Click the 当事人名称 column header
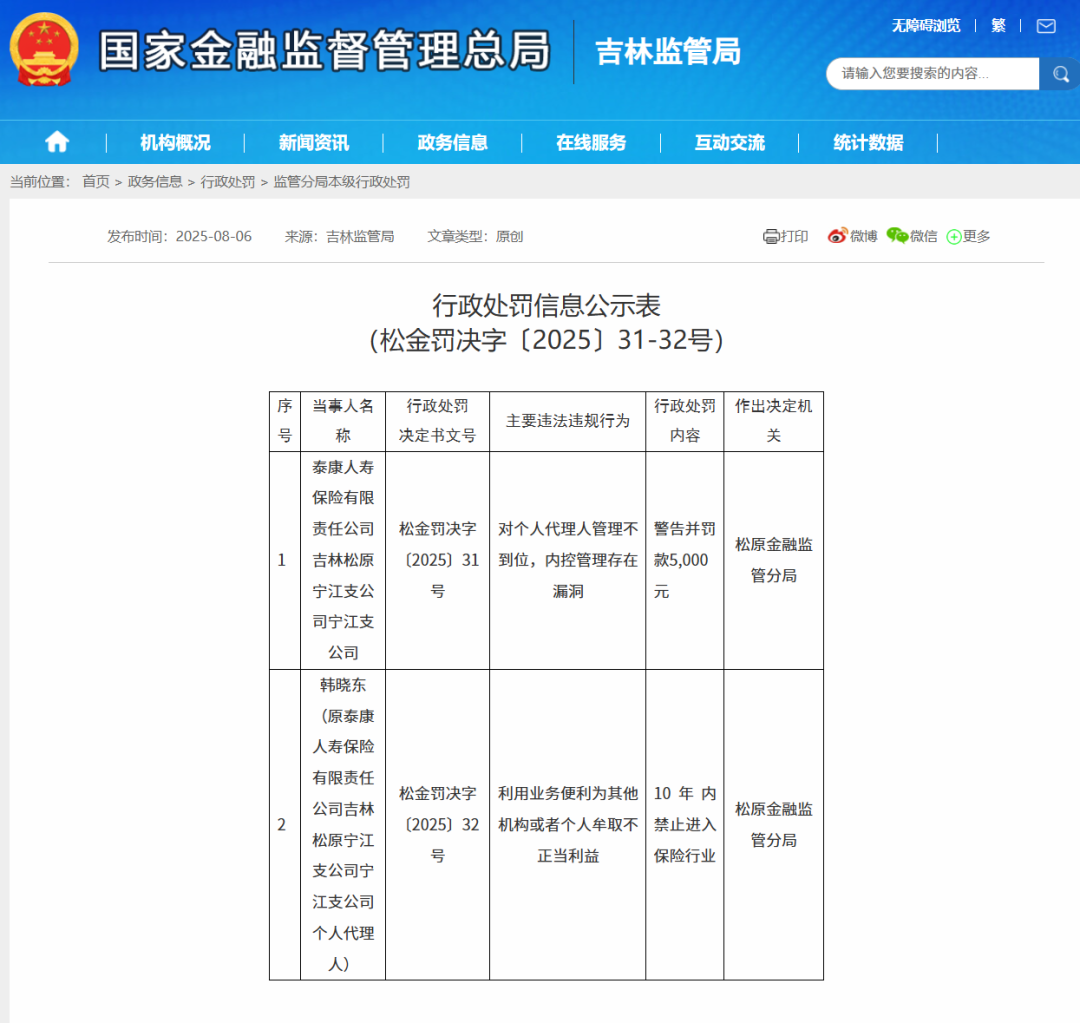1080x1023 pixels. coord(343,421)
